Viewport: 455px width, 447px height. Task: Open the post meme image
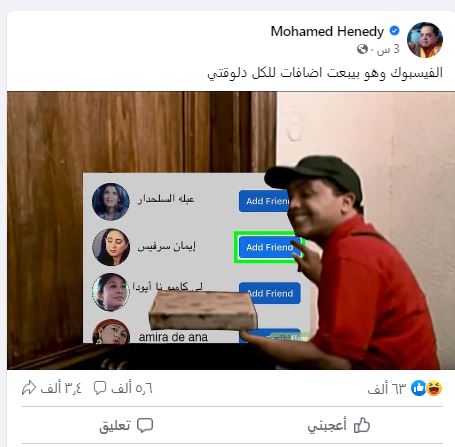230,230
